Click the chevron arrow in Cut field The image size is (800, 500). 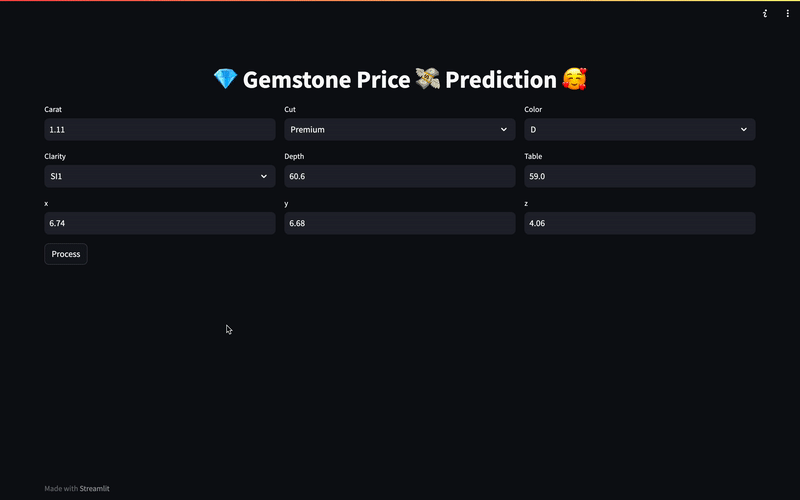(504, 130)
